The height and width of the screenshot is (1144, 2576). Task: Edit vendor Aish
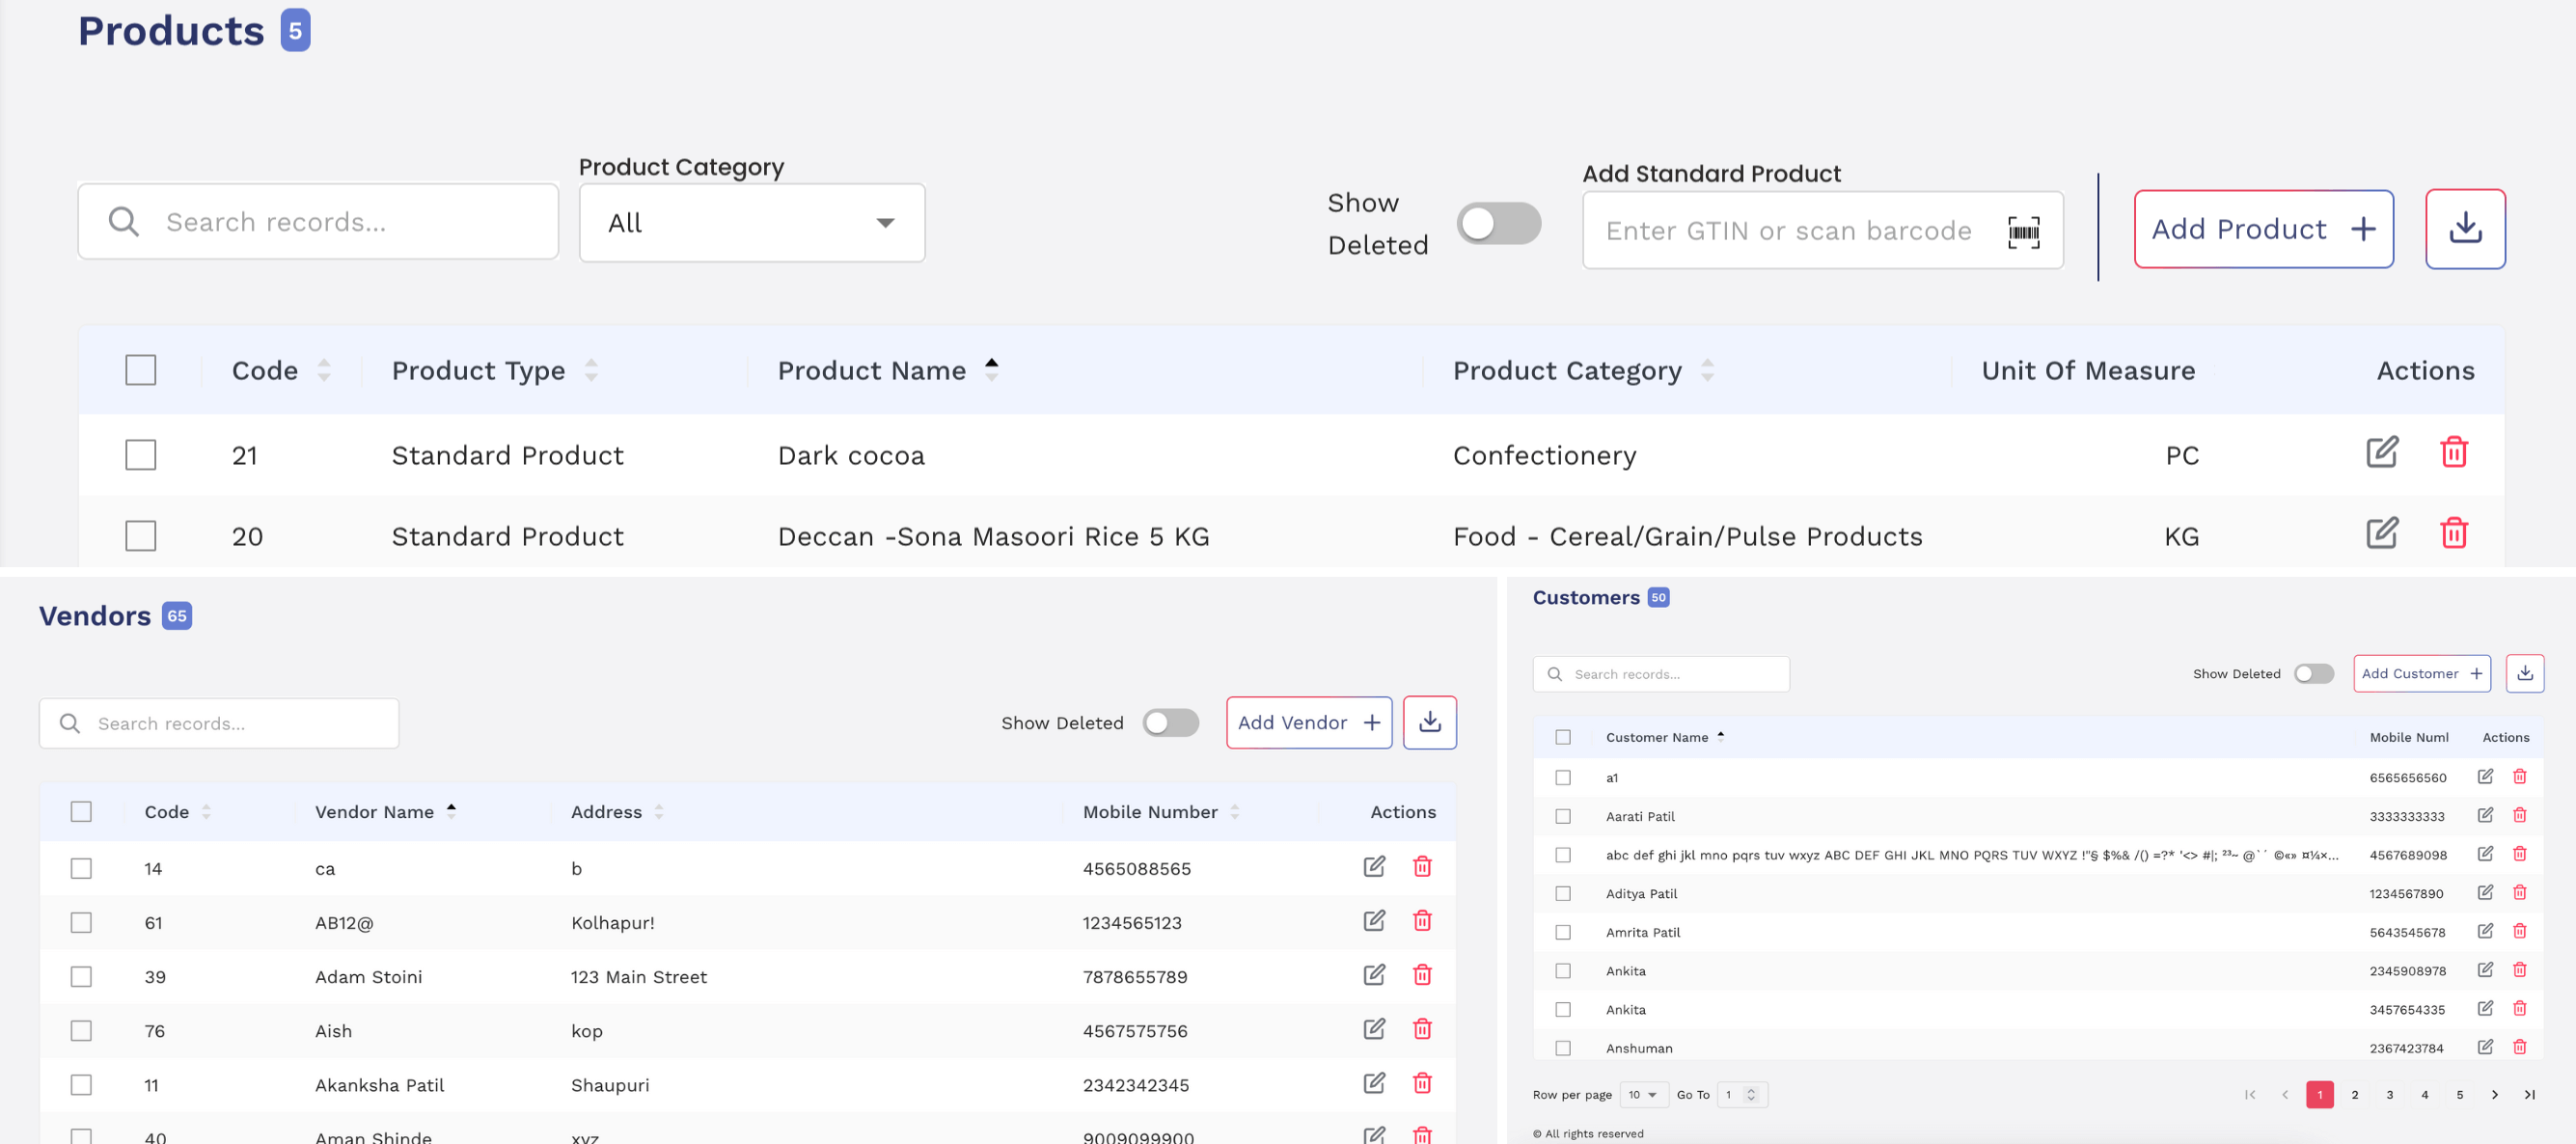(1374, 1028)
